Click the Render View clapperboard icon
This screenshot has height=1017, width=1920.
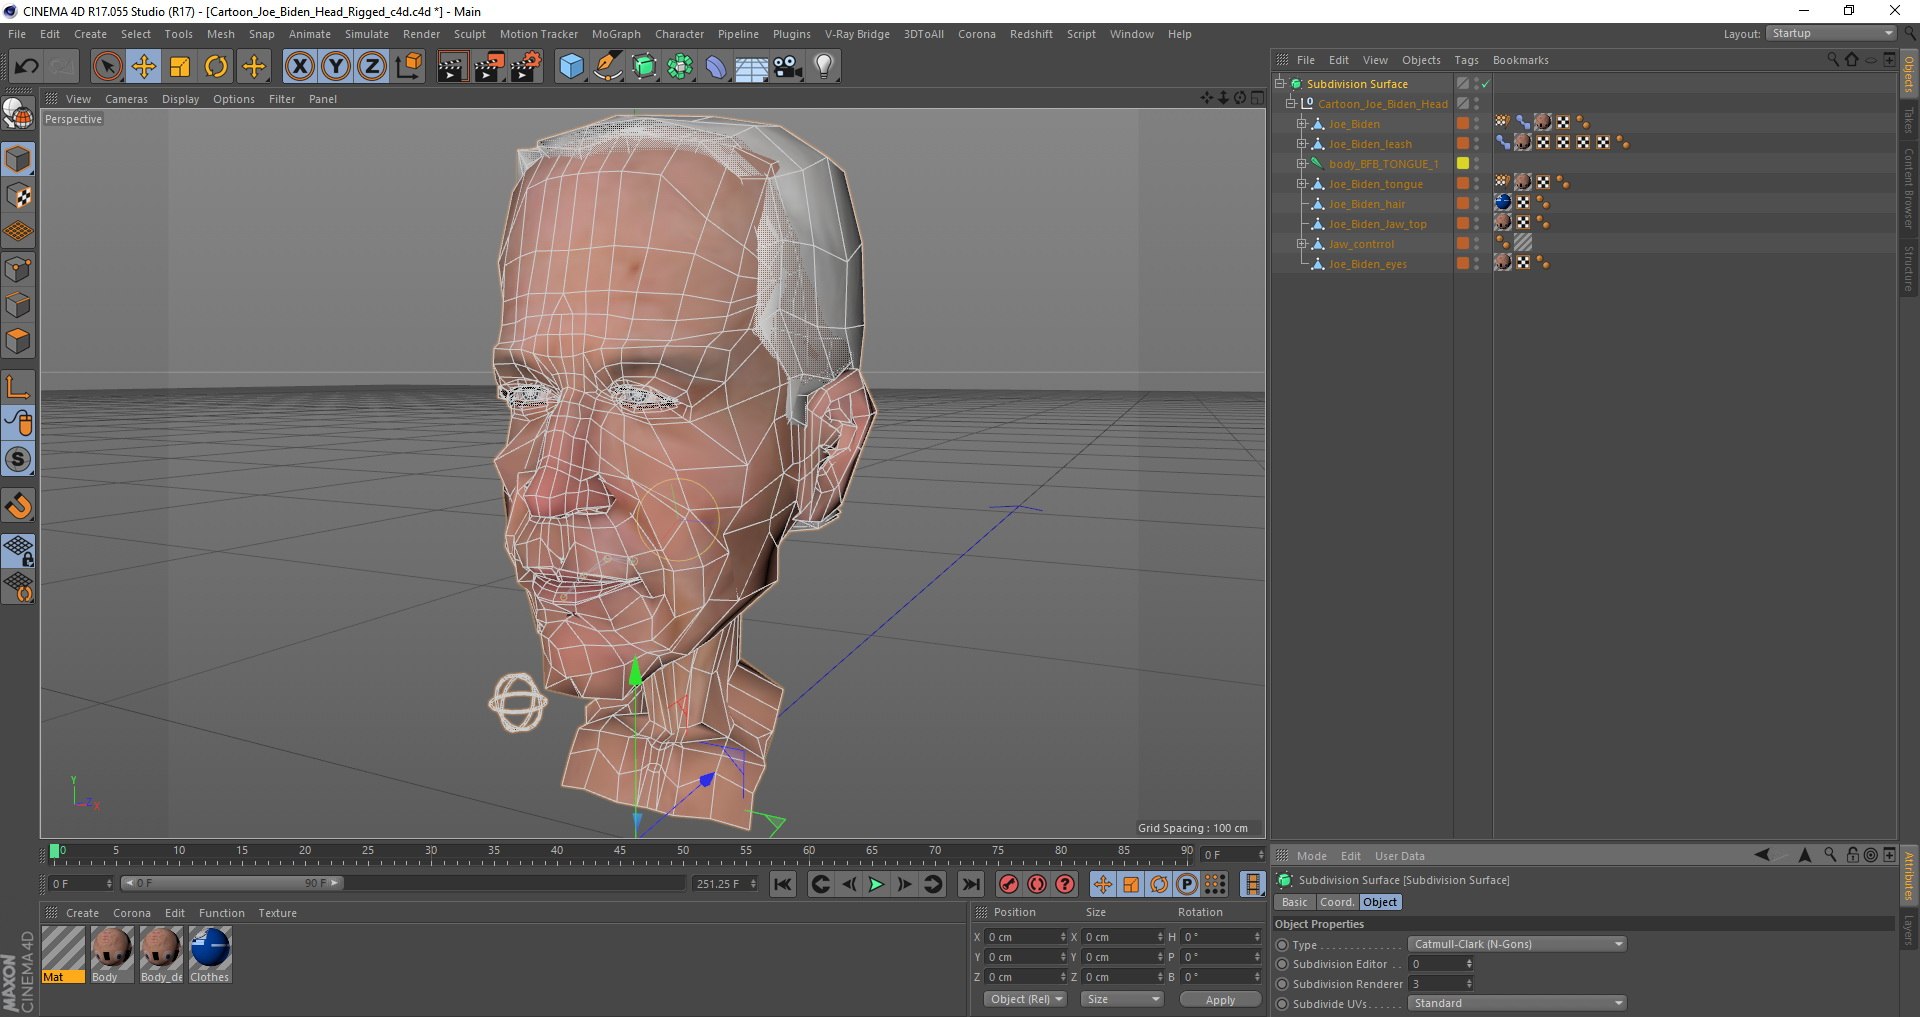[452, 67]
